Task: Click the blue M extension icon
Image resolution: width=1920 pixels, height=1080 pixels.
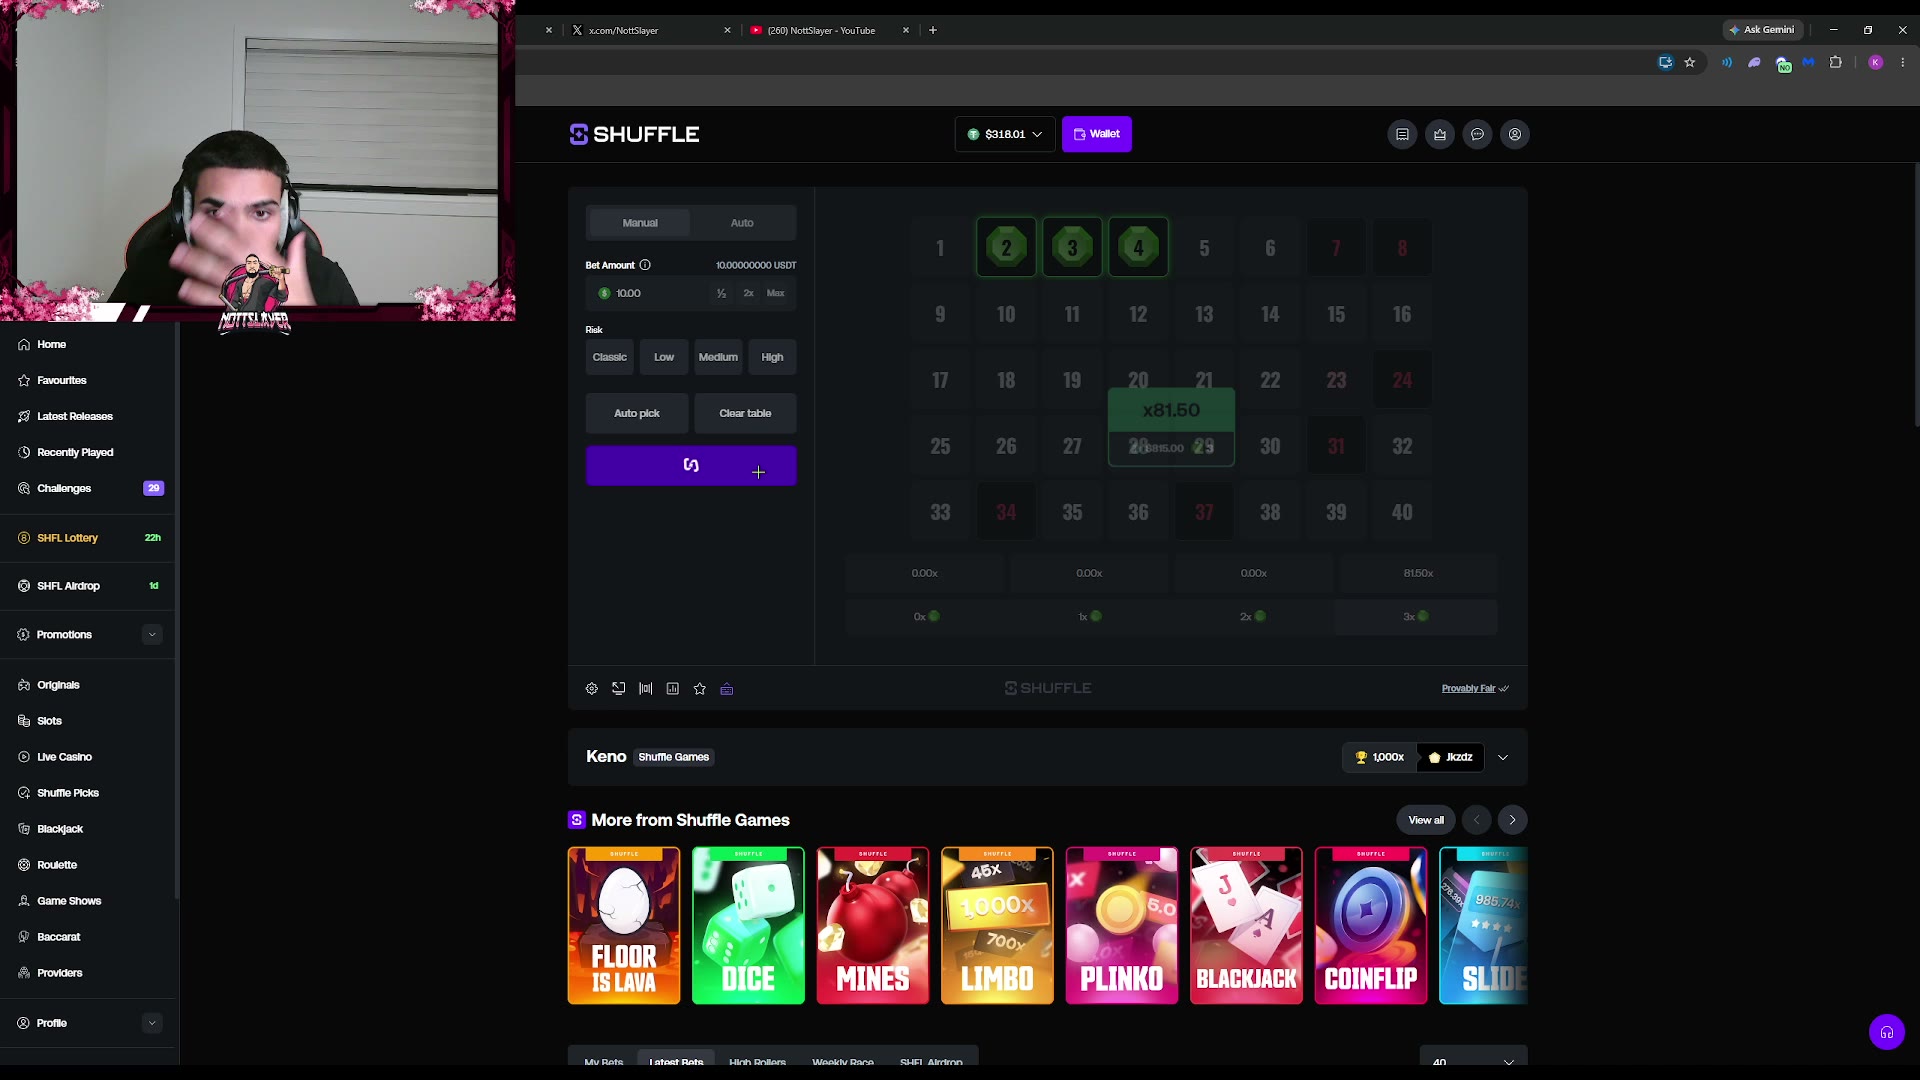Action: click(1808, 62)
